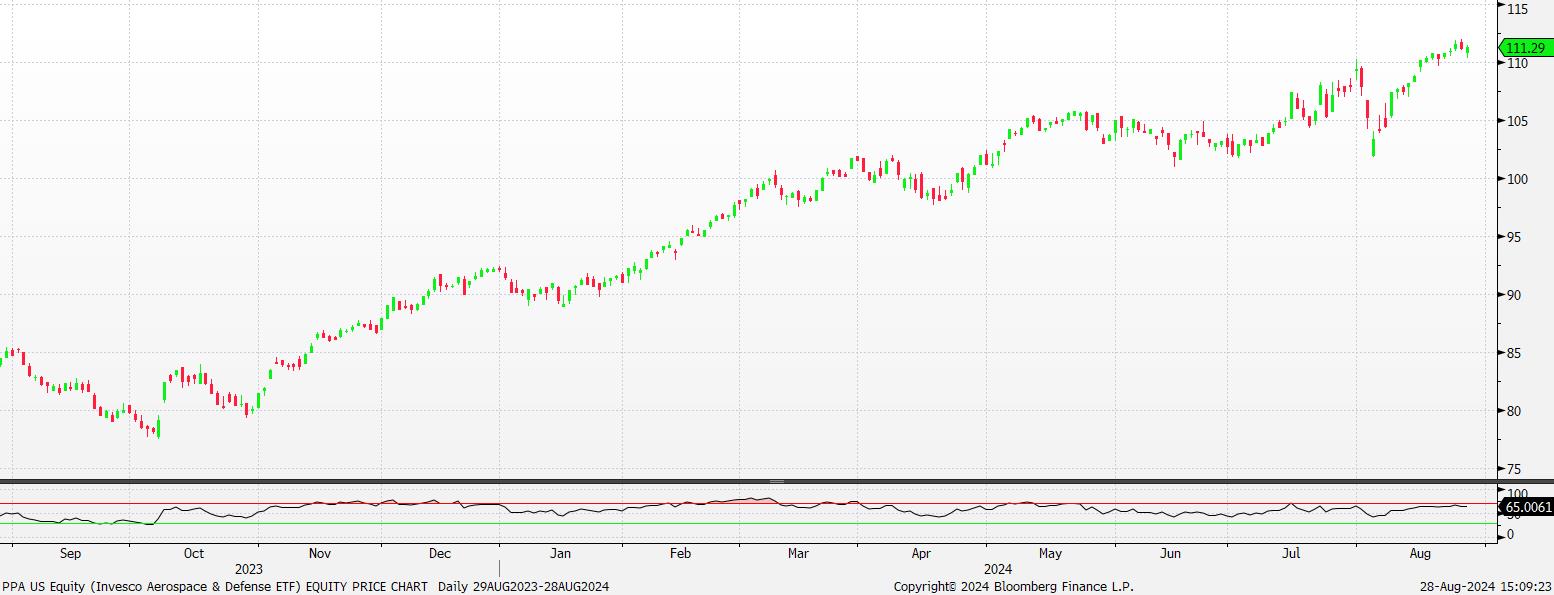Select the 80 price axis label

click(x=1513, y=411)
